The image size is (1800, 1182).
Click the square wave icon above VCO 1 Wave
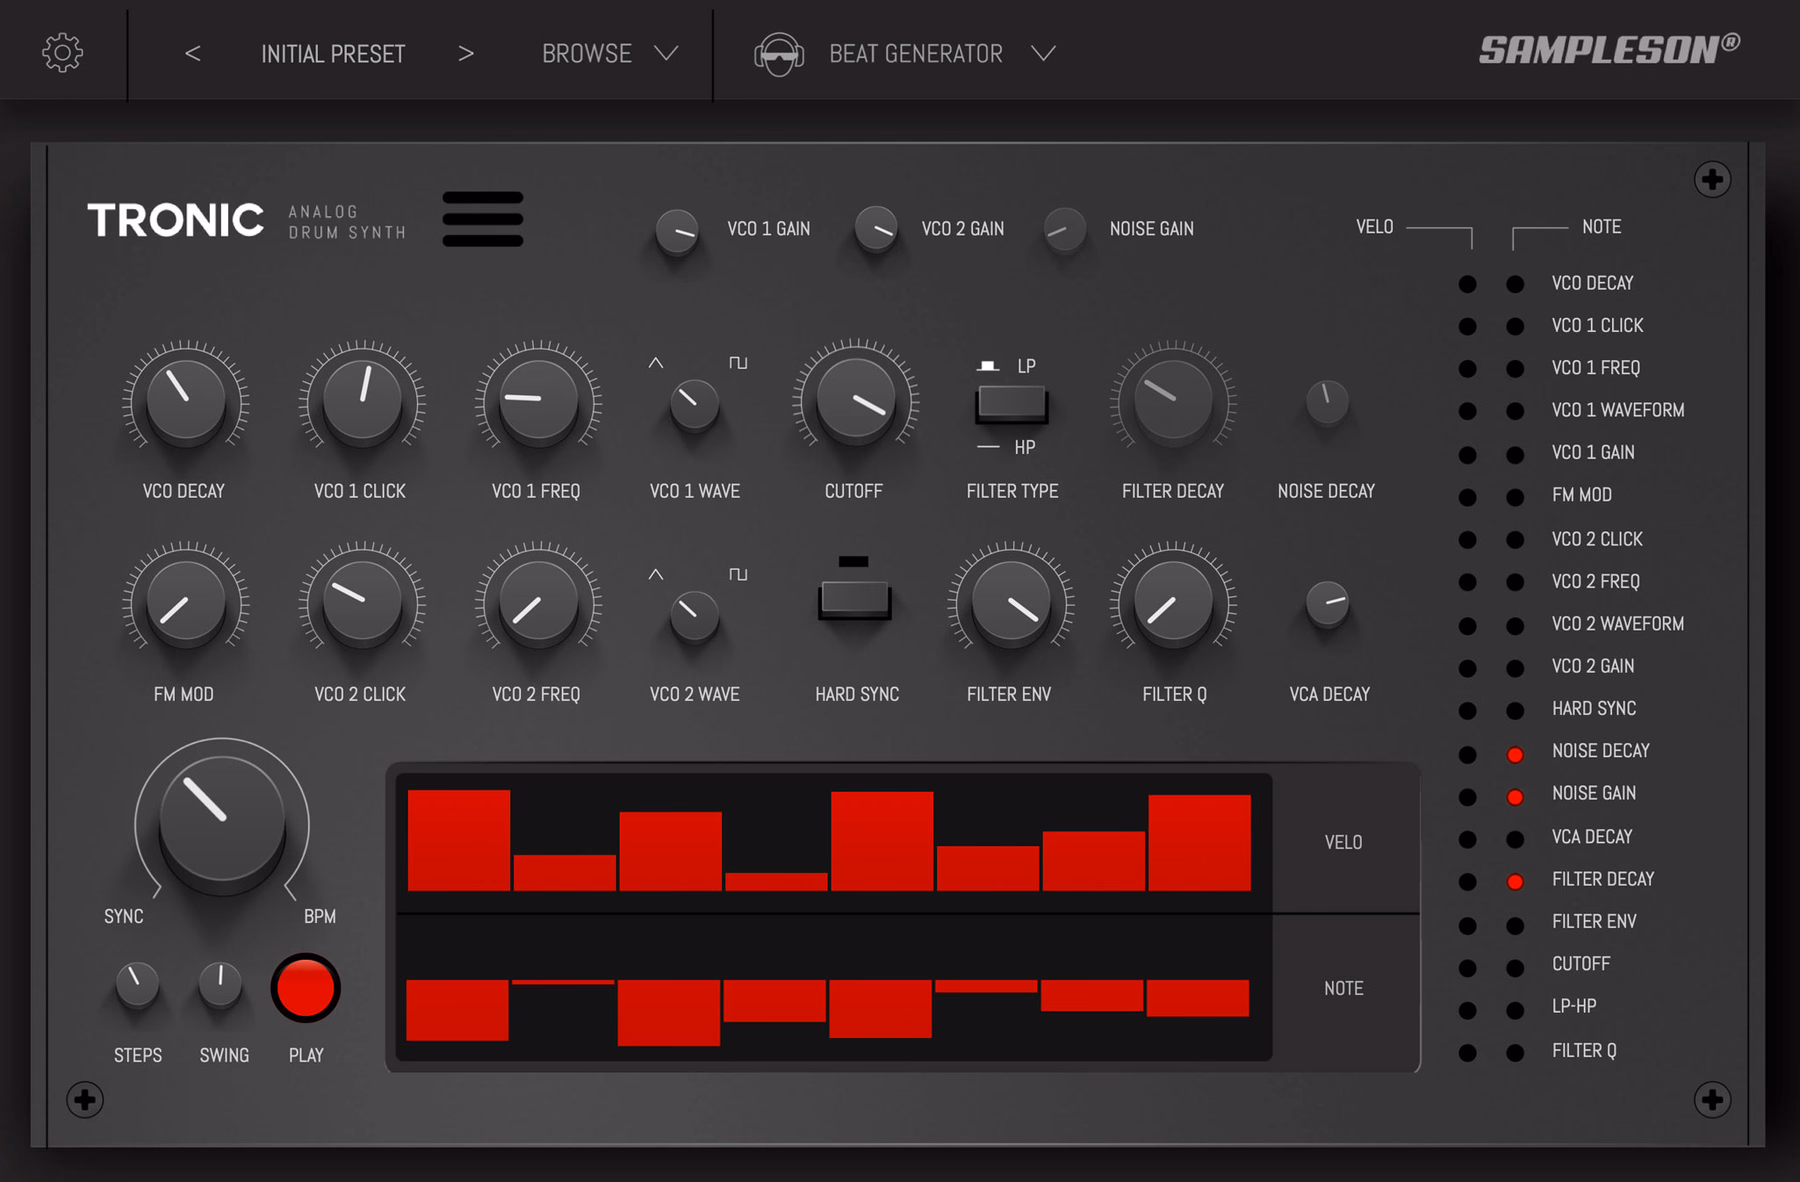click(738, 362)
